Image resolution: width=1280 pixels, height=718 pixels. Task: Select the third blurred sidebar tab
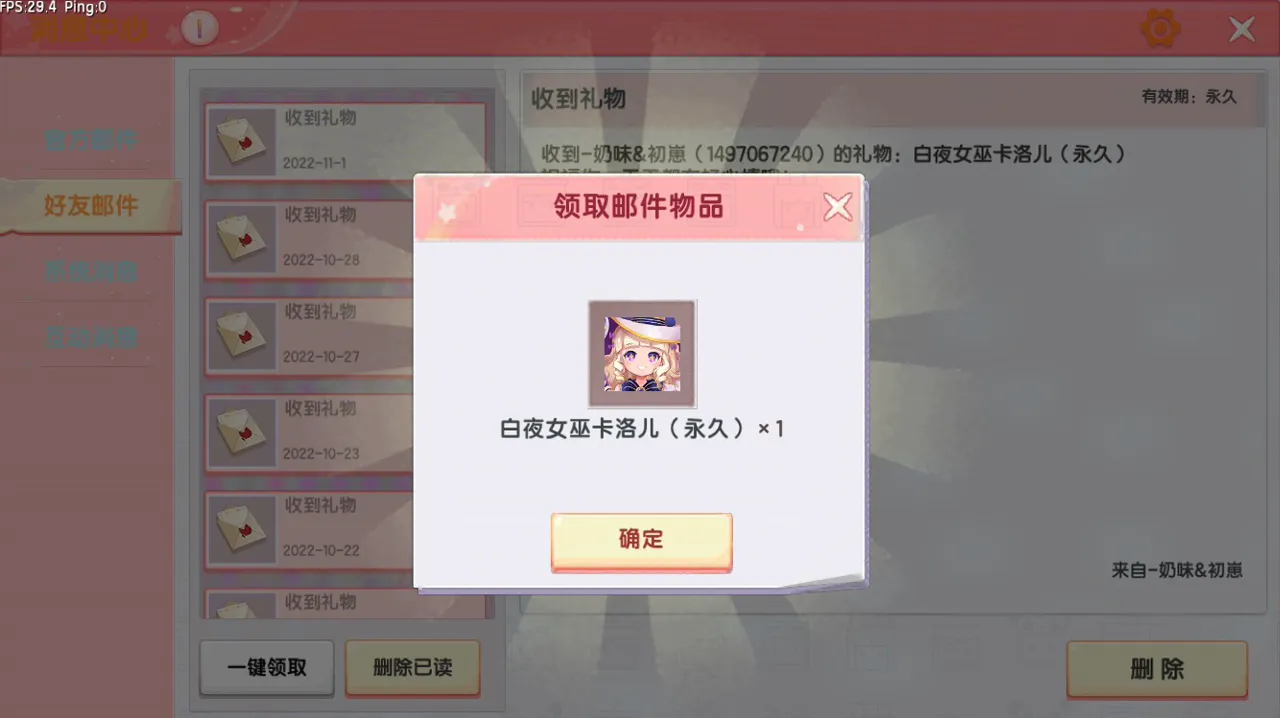[x=90, y=272]
